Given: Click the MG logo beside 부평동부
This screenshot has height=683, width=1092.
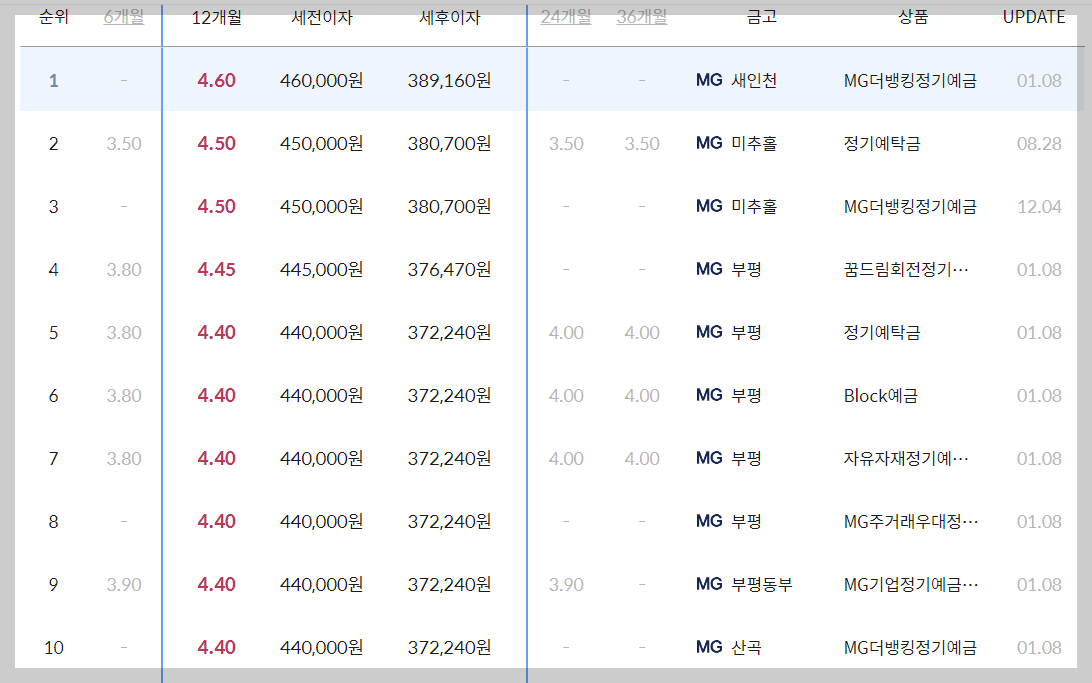Looking at the screenshot, I should pyautogui.click(x=709, y=584).
